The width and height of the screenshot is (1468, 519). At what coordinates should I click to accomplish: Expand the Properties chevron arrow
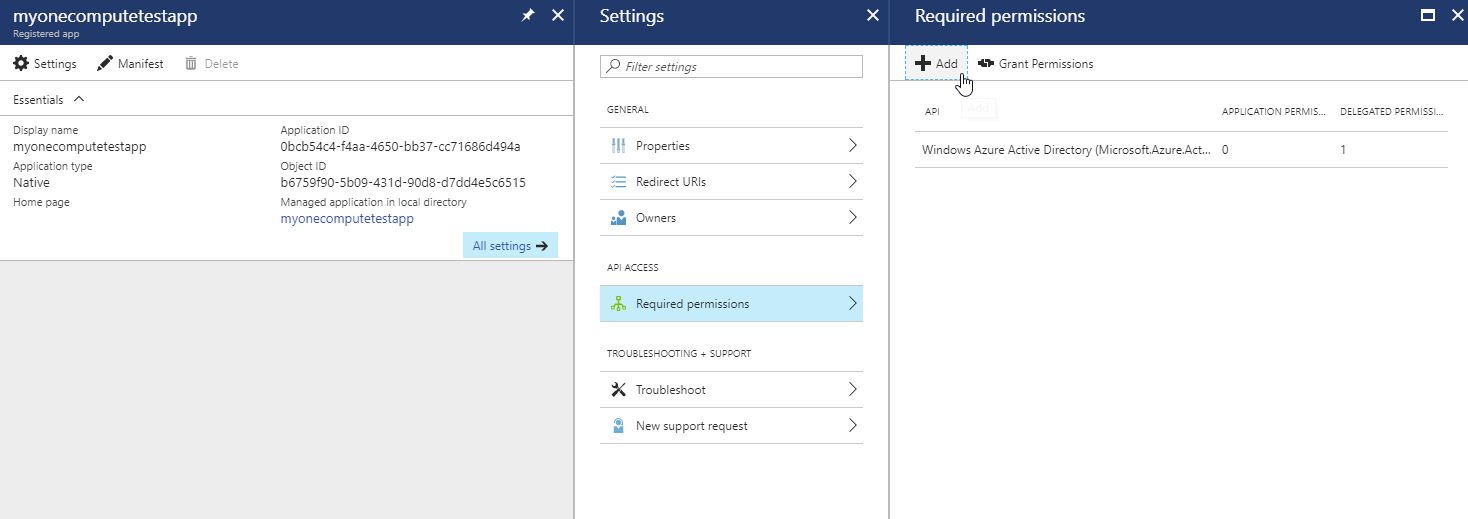coord(852,146)
